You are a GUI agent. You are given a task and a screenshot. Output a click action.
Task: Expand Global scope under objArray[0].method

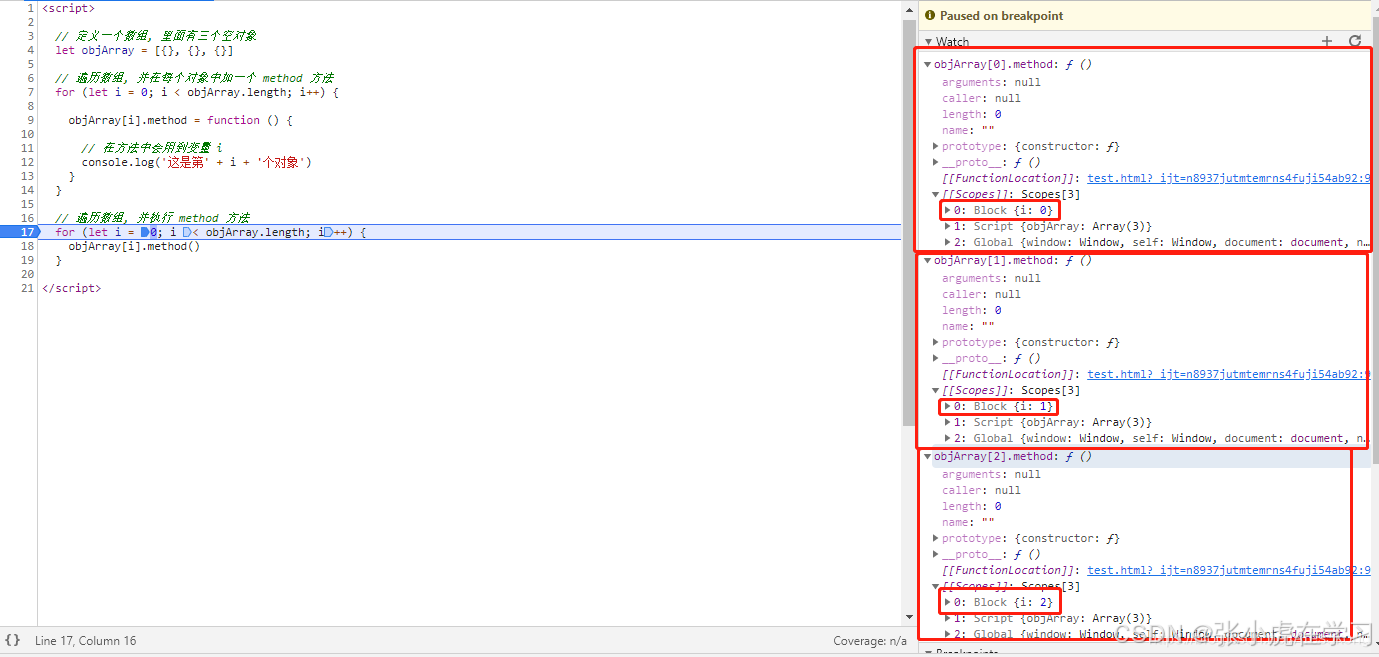click(948, 243)
